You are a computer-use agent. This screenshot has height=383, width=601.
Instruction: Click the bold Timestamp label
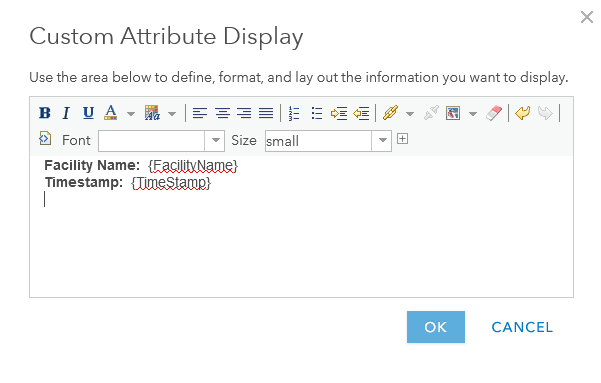(x=84, y=182)
